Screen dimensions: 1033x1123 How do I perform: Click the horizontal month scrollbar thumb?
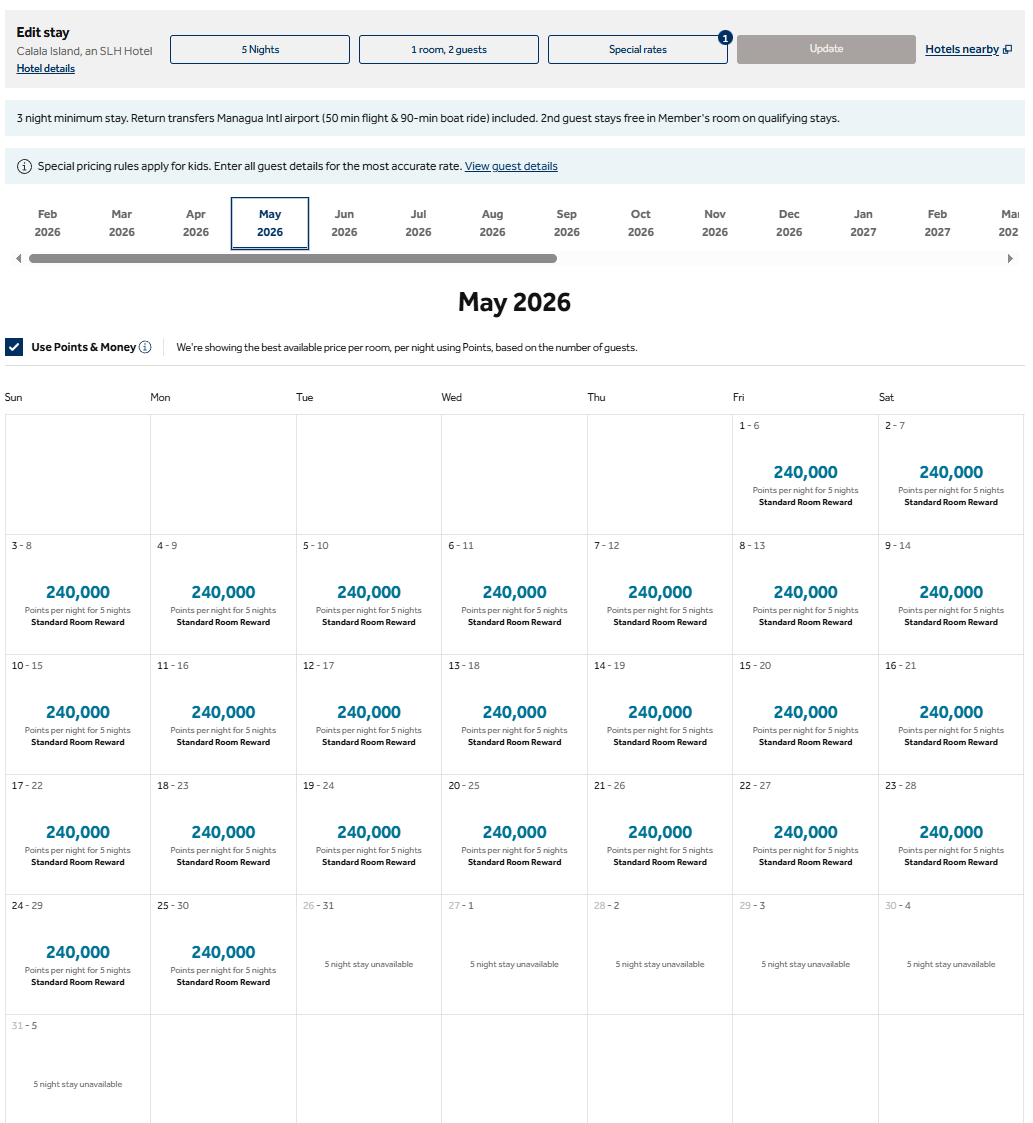point(292,259)
